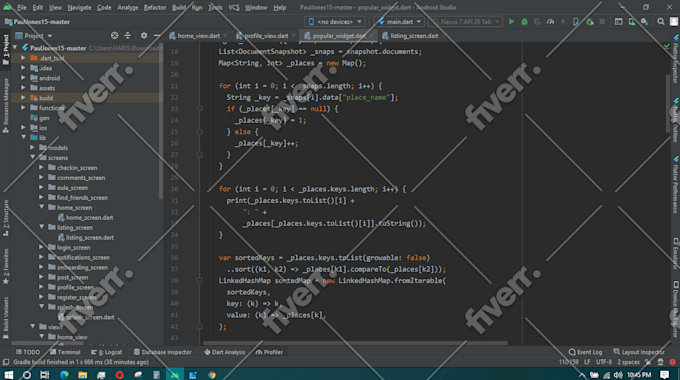680x380 pixels.
Task: Expand the android folder
Action: pyautogui.click(x=23, y=78)
